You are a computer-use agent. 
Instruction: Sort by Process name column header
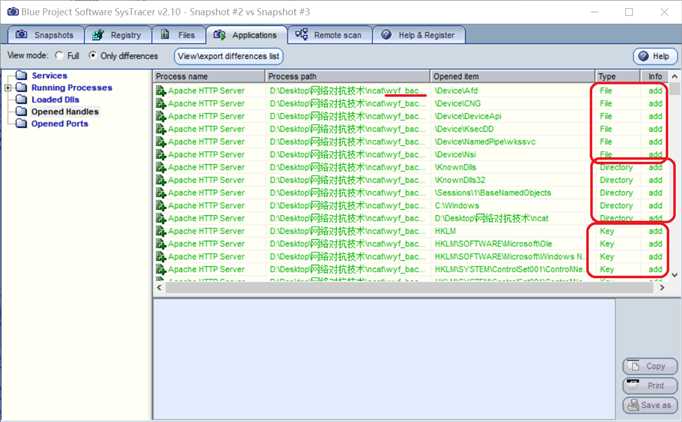point(209,77)
